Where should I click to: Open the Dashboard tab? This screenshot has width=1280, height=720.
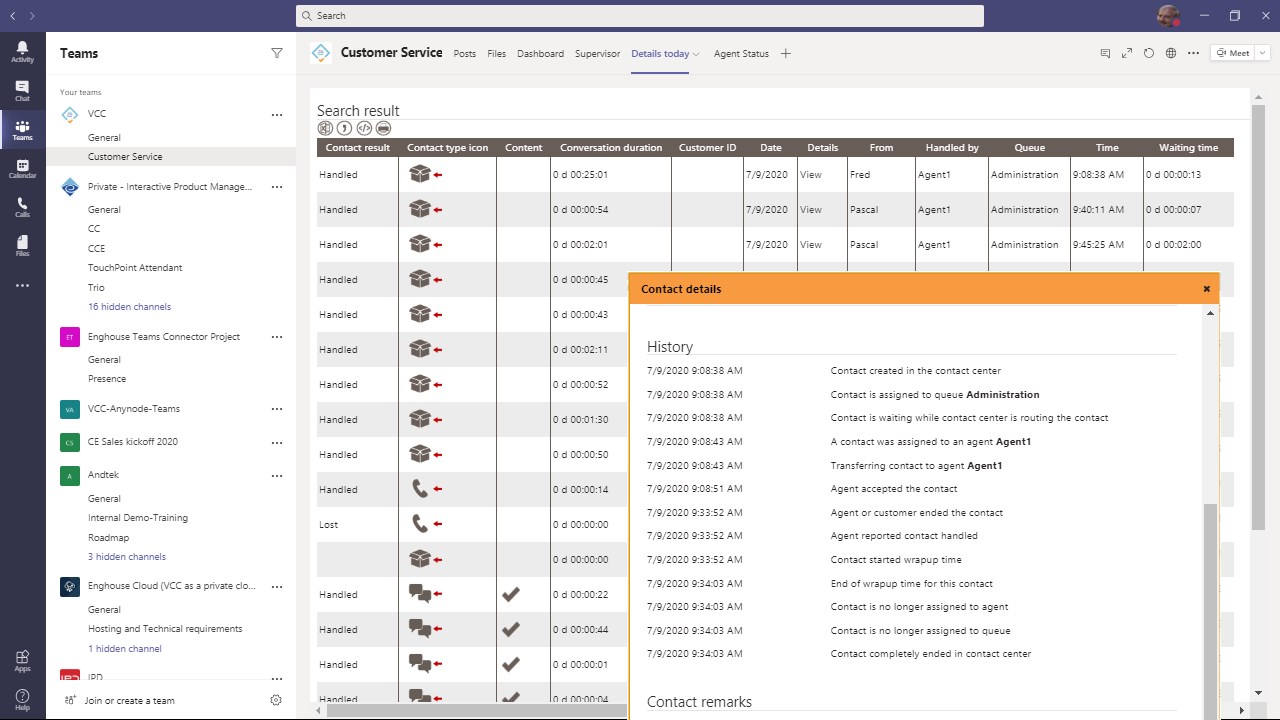point(540,54)
